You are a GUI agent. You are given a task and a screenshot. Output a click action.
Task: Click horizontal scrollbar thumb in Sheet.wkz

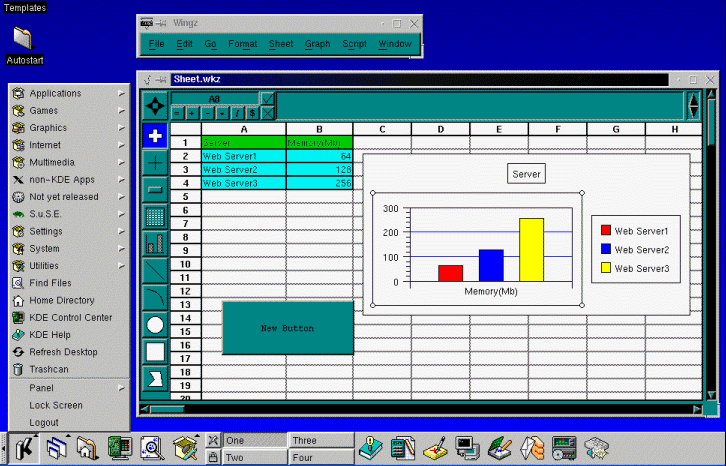pos(167,409)
